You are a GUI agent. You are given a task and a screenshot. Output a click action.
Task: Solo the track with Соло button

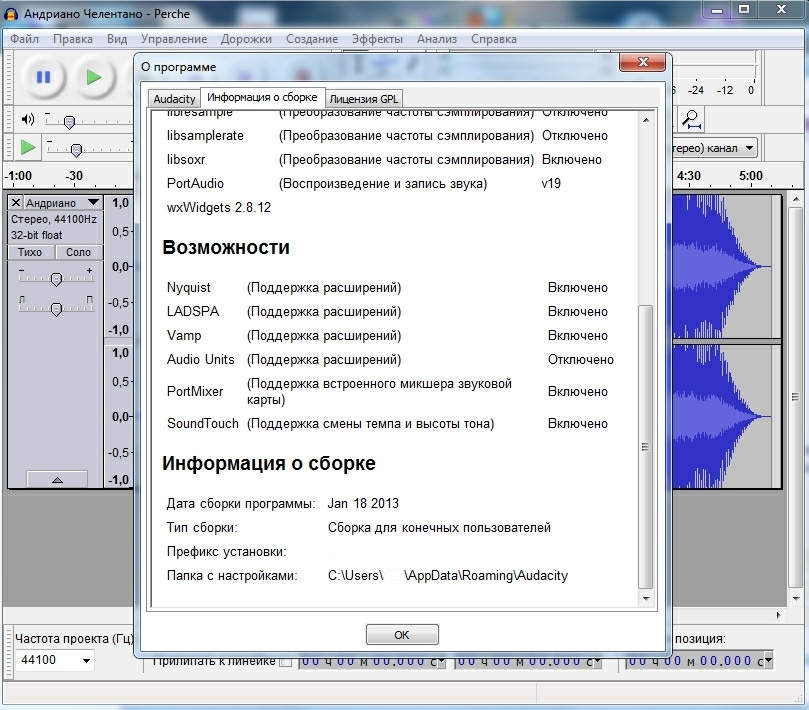(78, 252)
